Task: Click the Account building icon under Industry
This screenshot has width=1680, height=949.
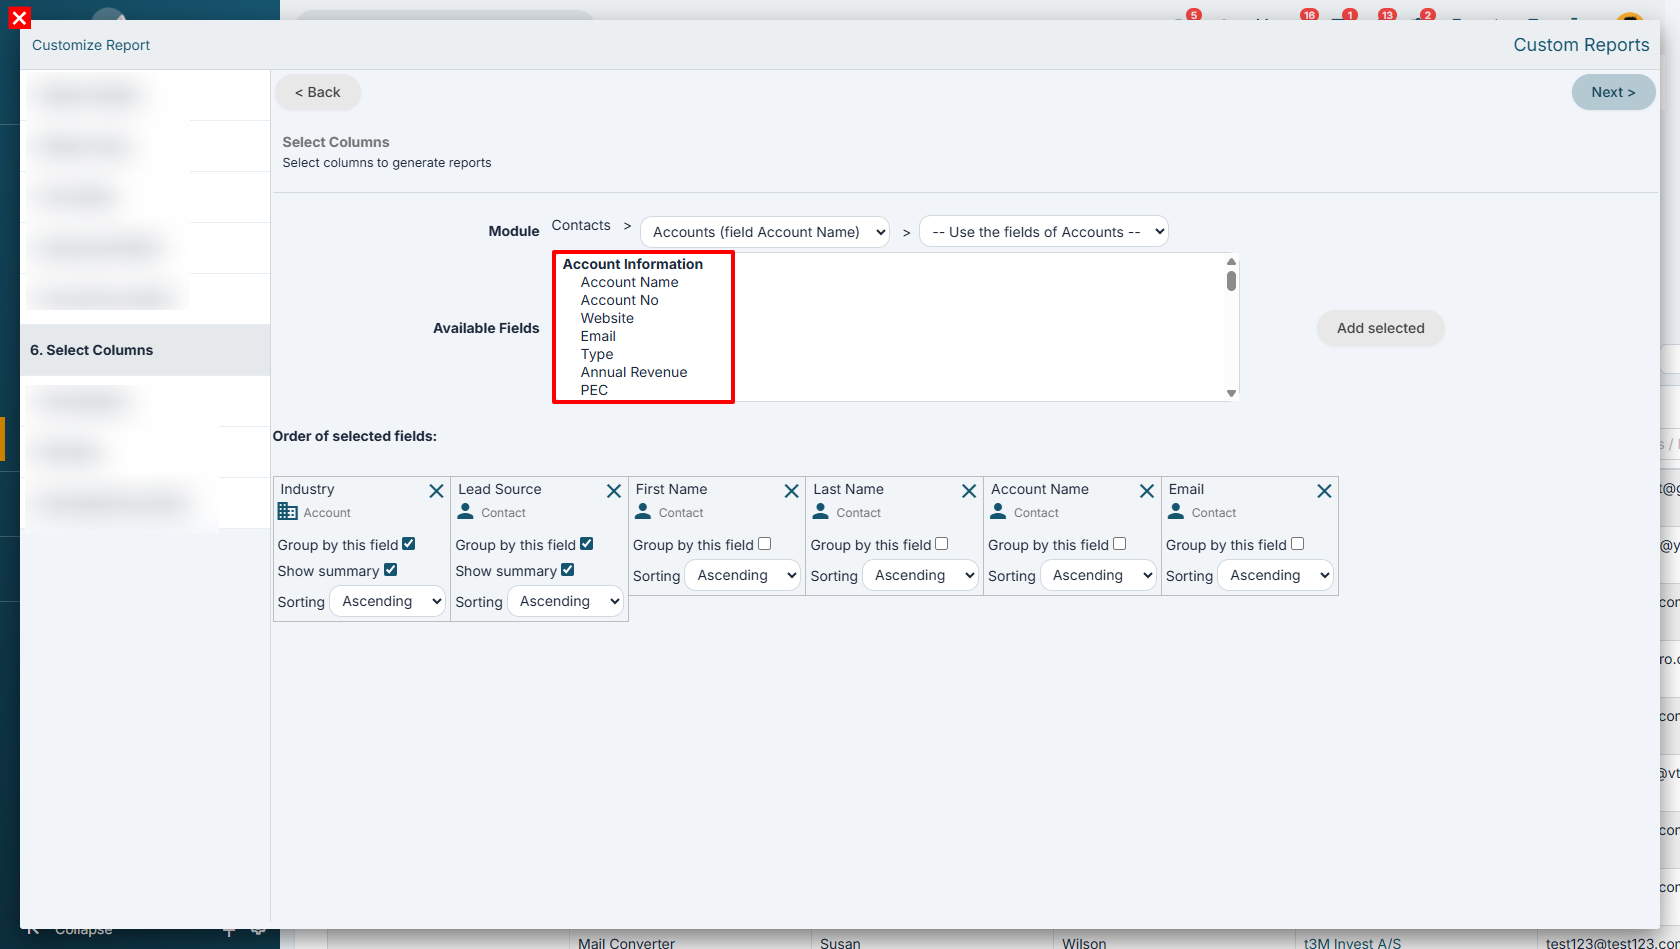Action: coord(288,512)
